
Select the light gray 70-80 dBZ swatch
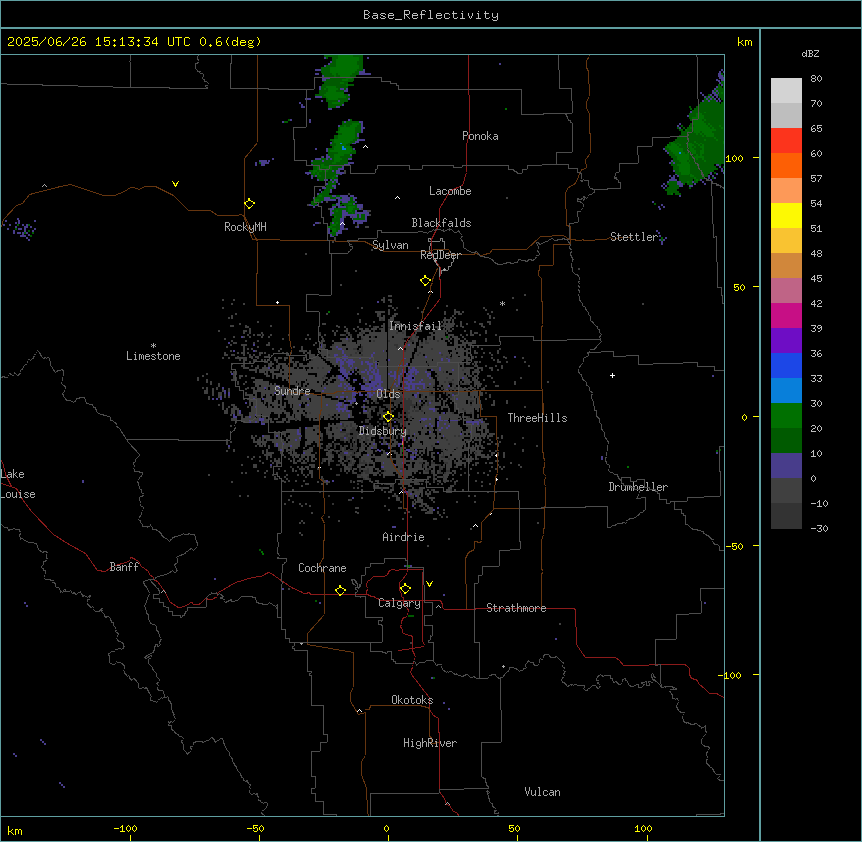(x=786, y=91)
